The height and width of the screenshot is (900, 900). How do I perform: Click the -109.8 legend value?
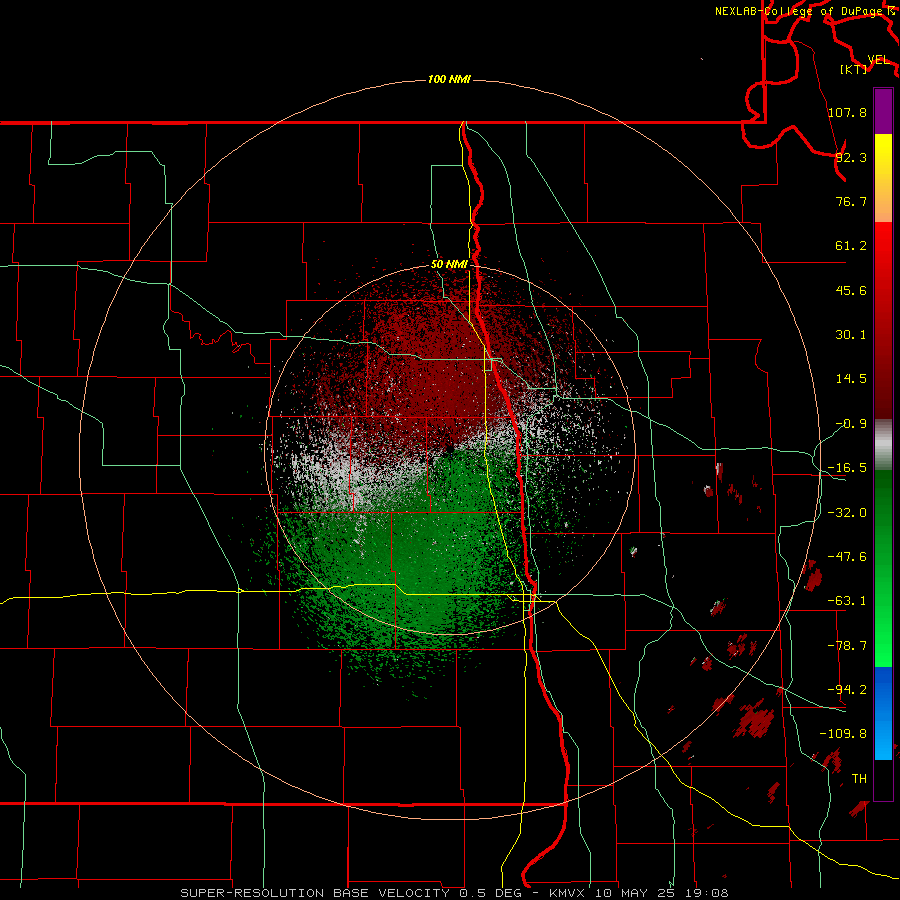[x=843, y=734]
